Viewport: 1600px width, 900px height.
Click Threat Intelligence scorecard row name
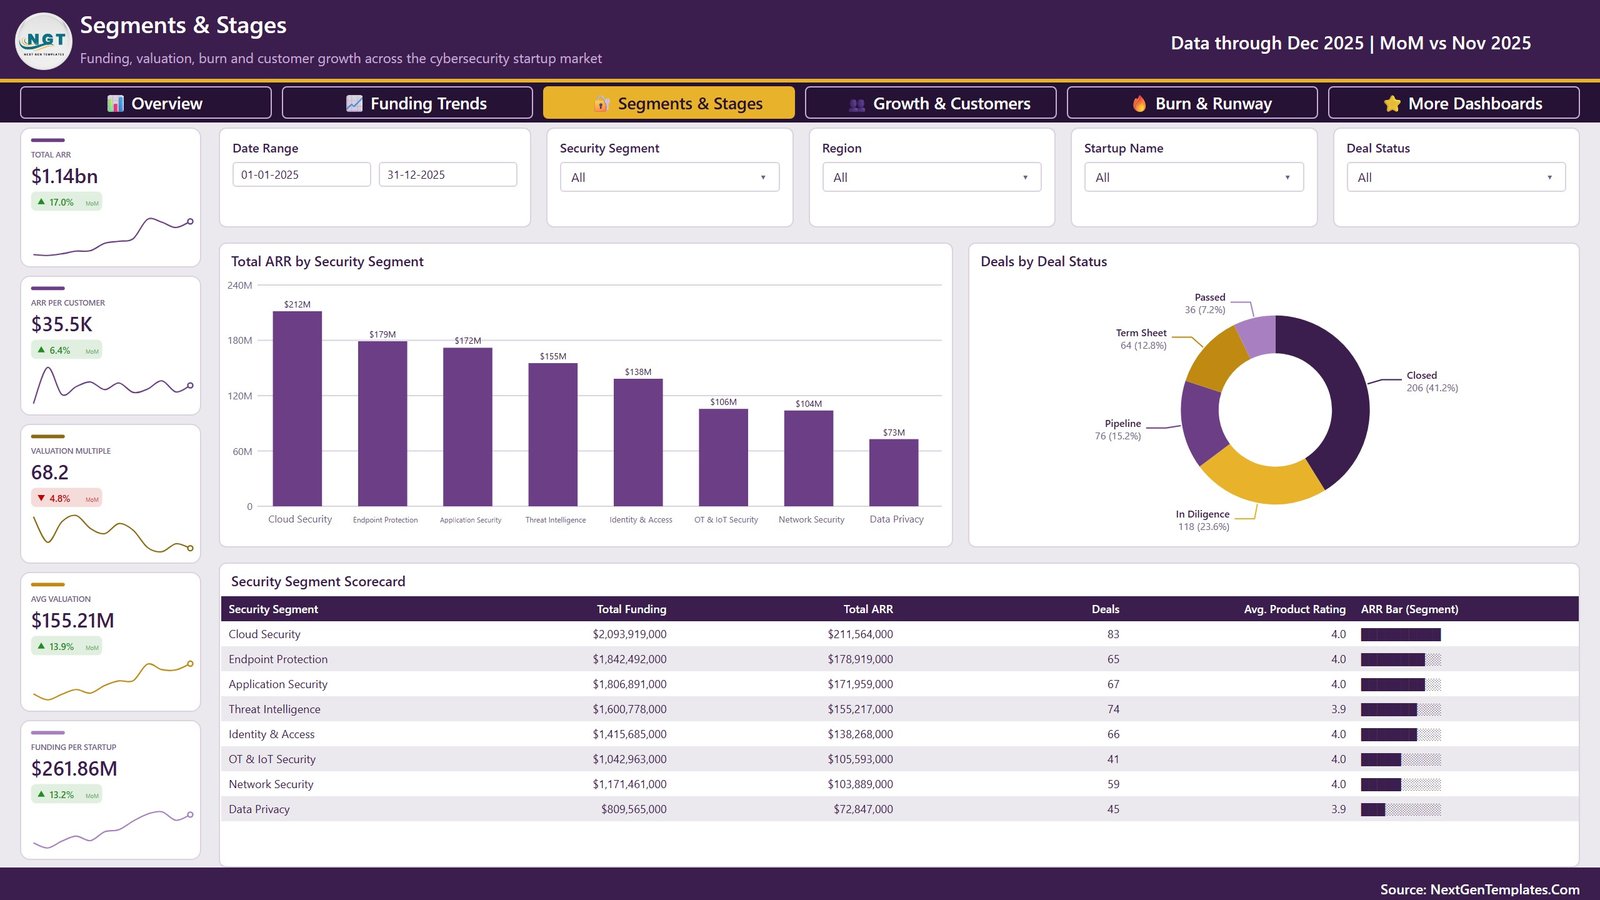[x=274, y=709]
